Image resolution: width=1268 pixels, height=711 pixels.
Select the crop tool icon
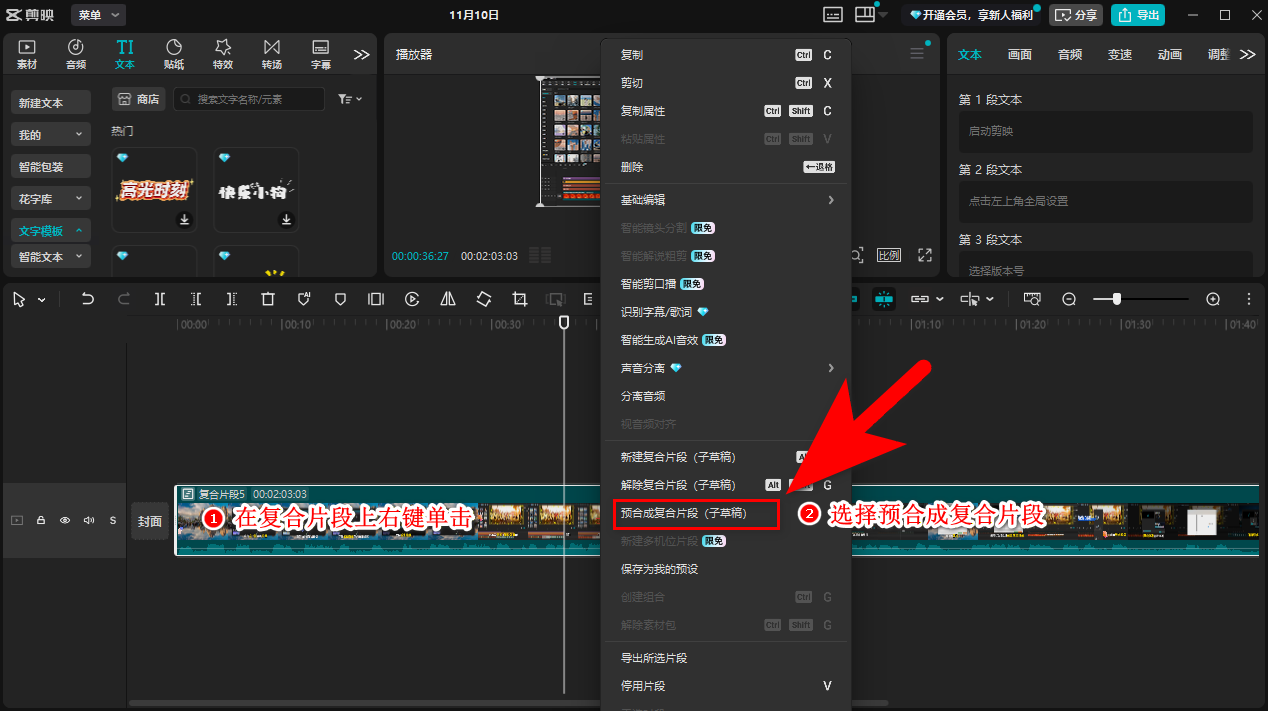click(x=519, y=299)
